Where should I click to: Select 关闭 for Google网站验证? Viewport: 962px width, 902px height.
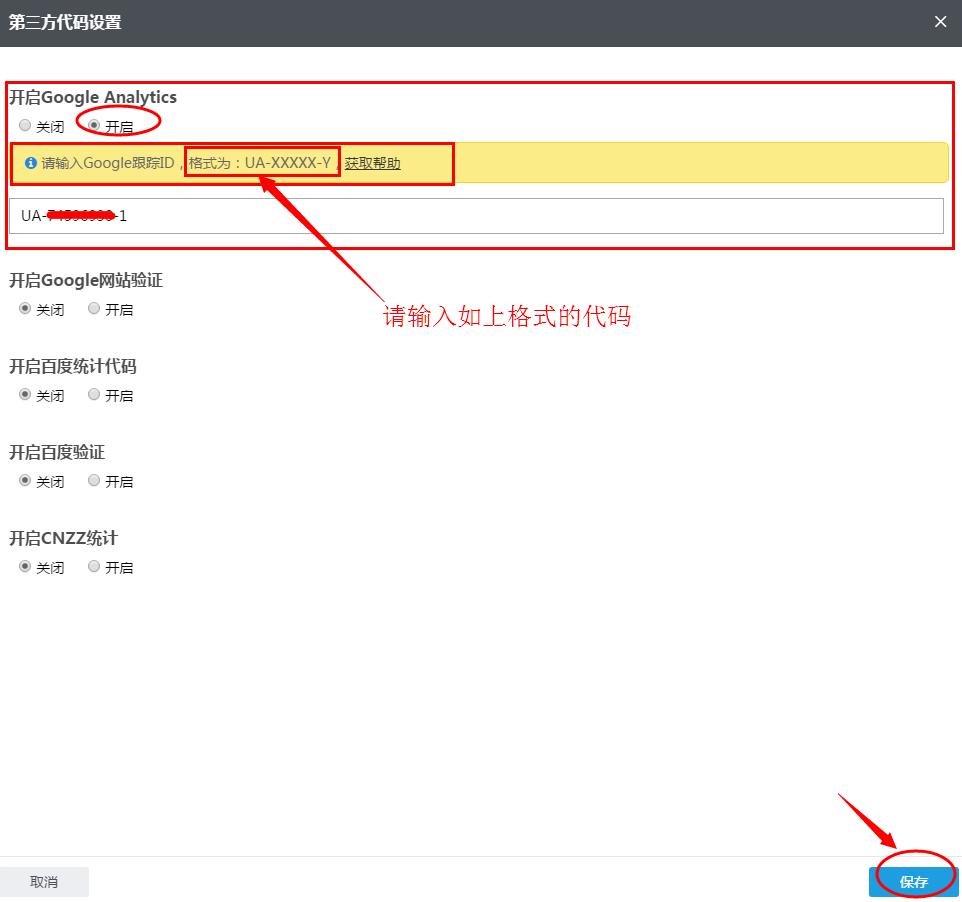tap(24, 309)
